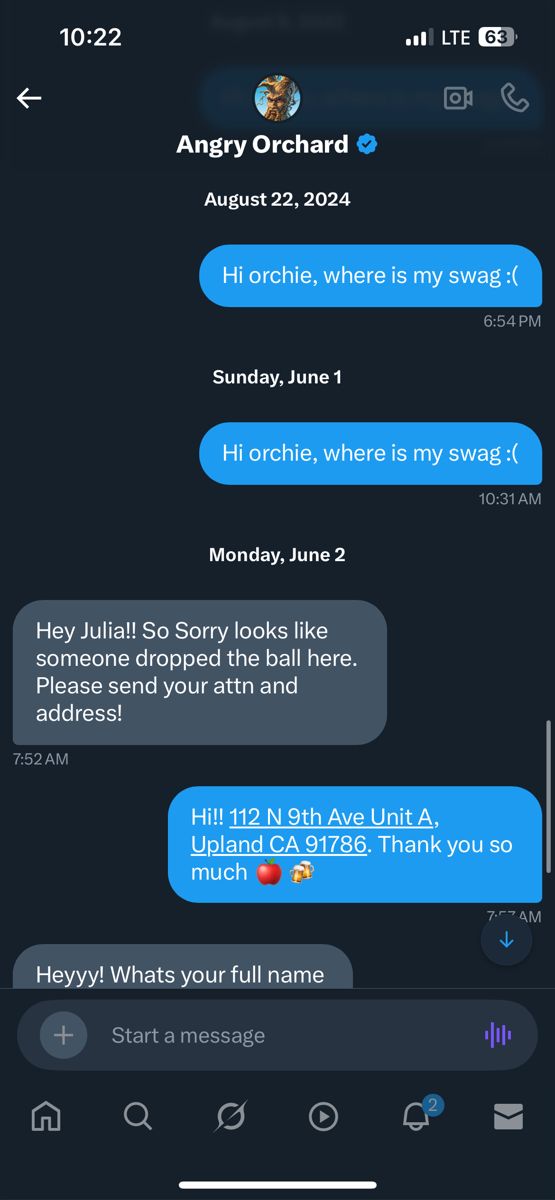Open the video play tab
555x1200 pixels.
click(x=323, y=1117)
